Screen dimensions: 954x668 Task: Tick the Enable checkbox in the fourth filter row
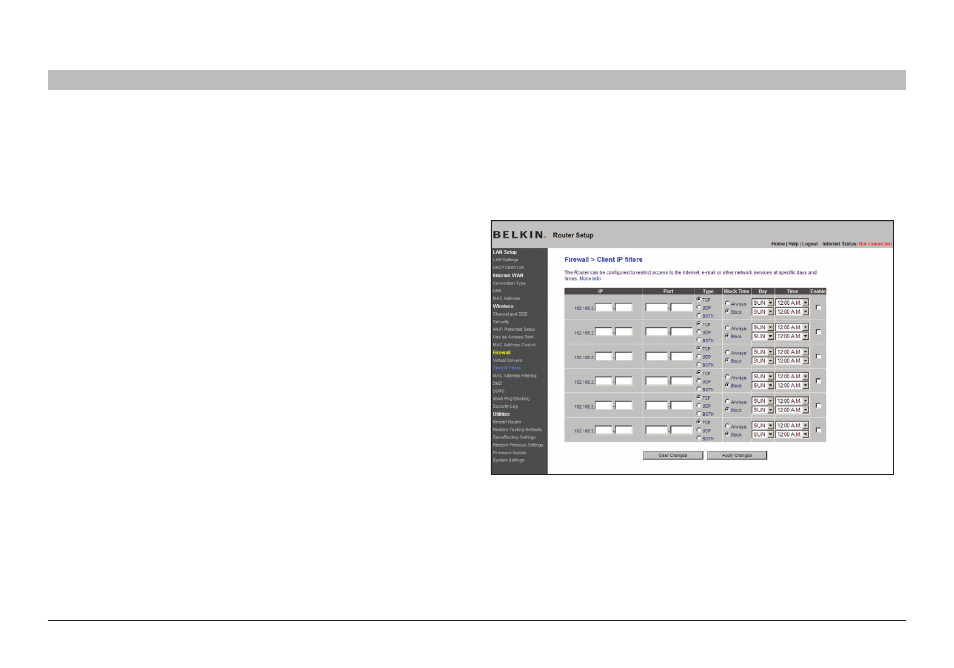click(x=818, y=381)
